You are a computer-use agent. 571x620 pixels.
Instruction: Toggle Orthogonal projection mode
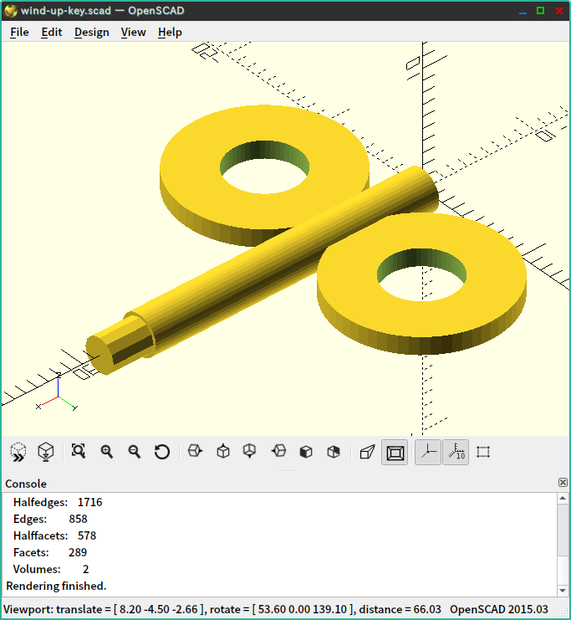[x=395, y=452]
